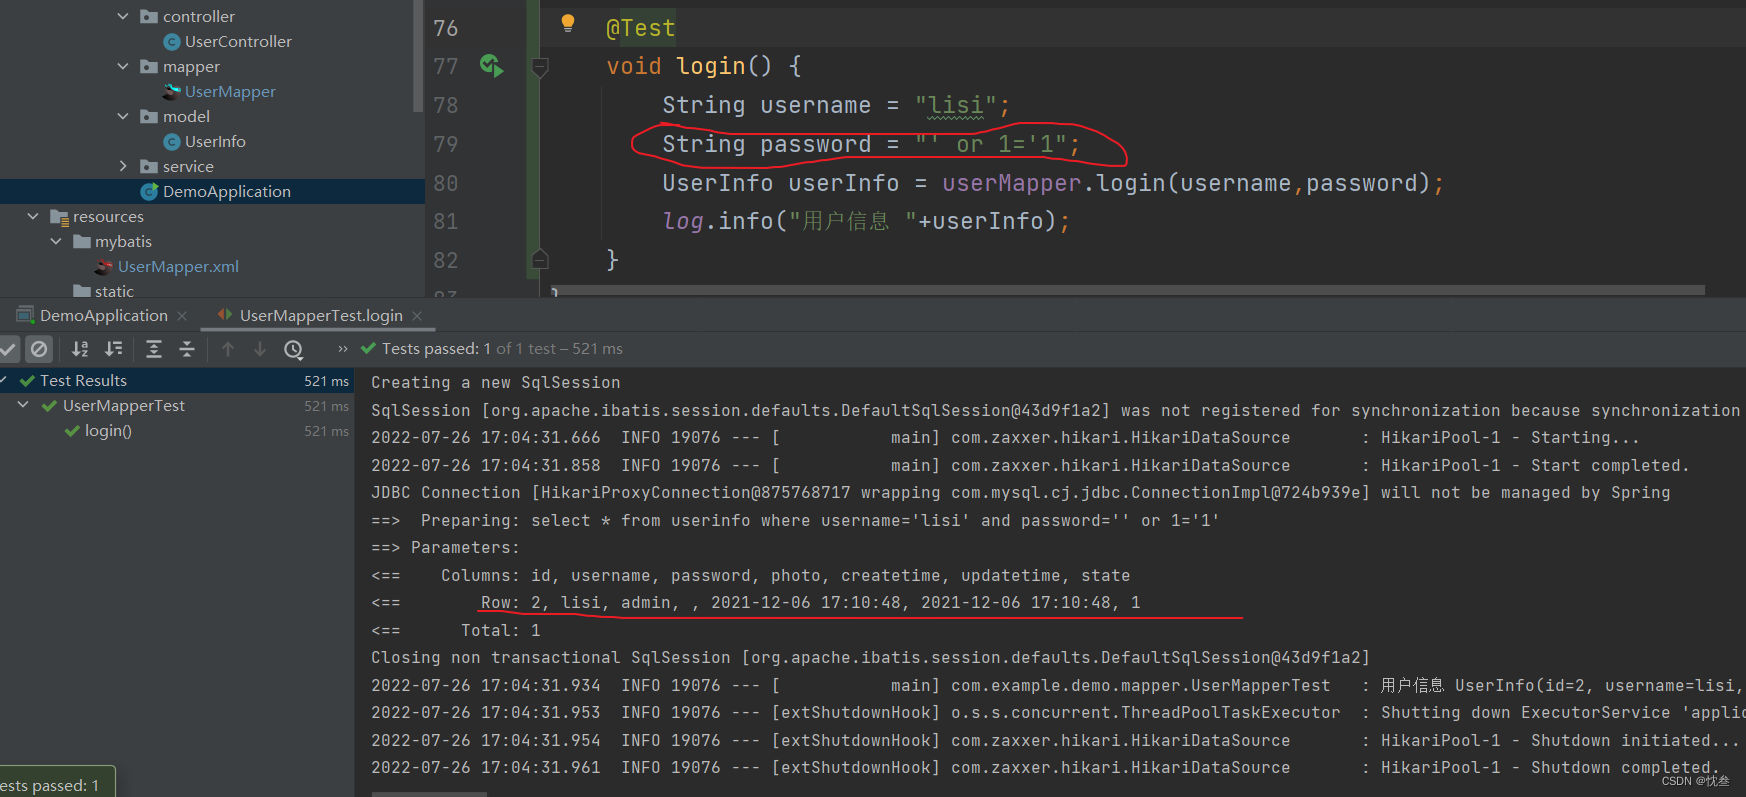1746x797 pixels.
Task: Click the run test gutter icon at line 77
Action: click(x=491, y=66)
